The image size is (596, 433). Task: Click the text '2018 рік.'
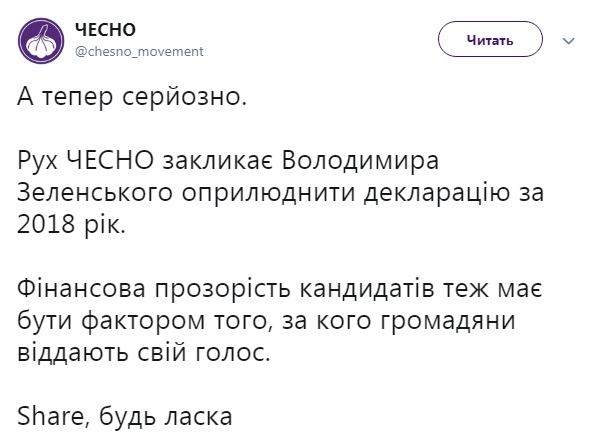[x=71, y=225]
